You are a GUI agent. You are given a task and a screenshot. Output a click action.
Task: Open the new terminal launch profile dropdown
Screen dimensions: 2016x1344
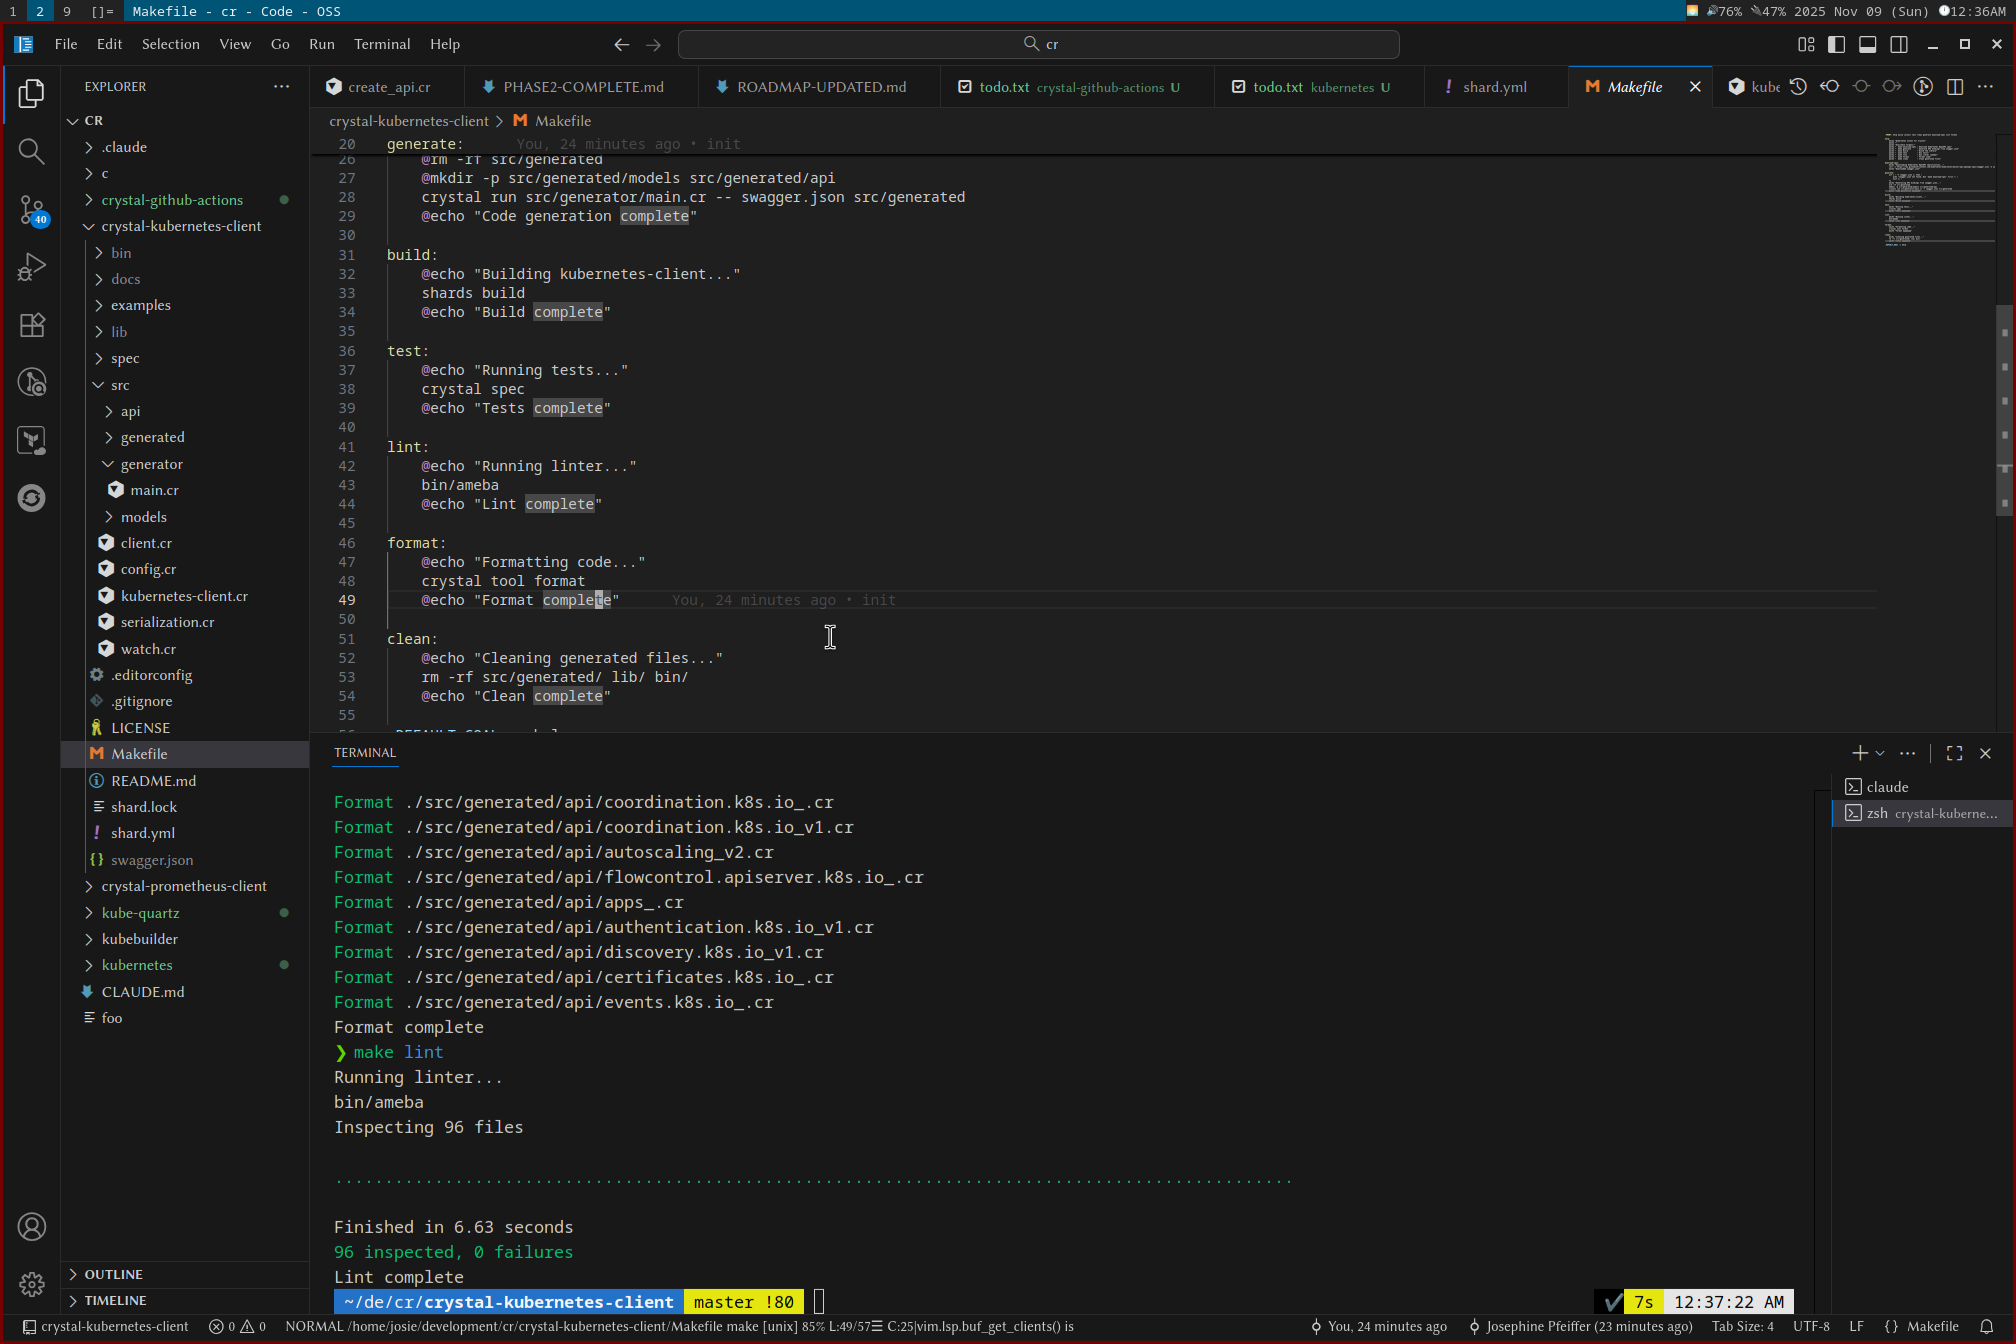click(x=1880, y=753)
